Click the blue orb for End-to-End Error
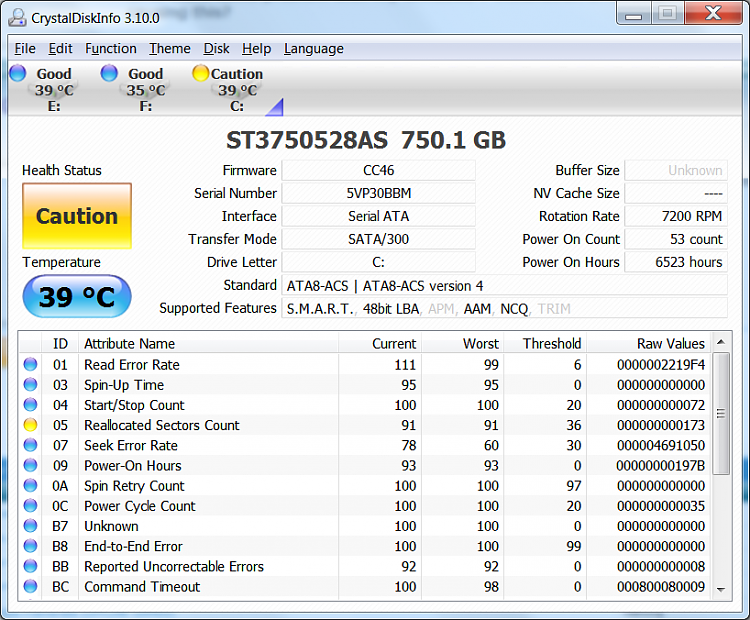Screen dimensions: 750x620 coord(30,546)
